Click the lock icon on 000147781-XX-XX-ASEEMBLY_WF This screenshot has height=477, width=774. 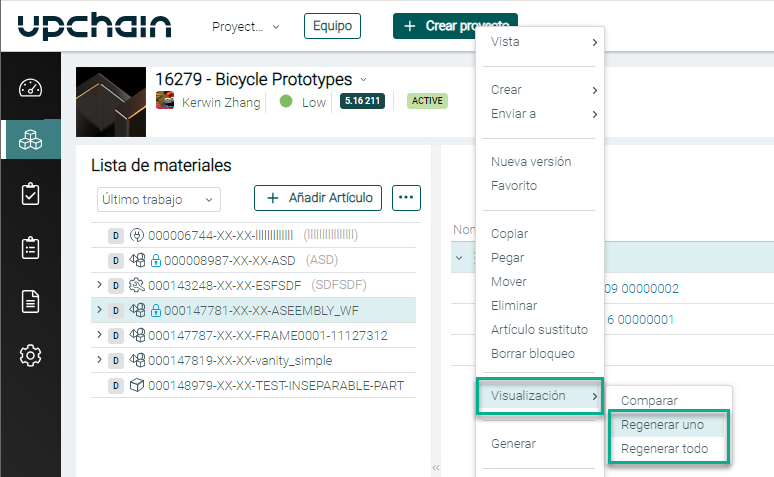[x=156, y=311]
